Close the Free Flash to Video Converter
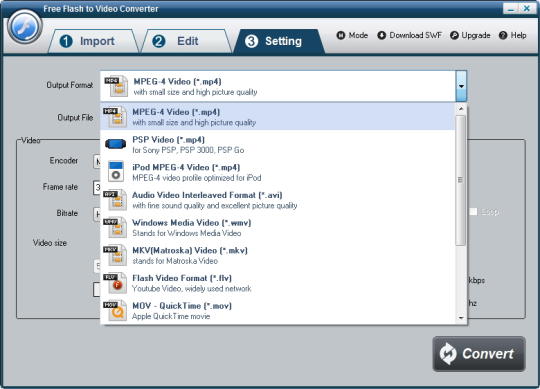 pyautogui.click(x=527, y=9)
